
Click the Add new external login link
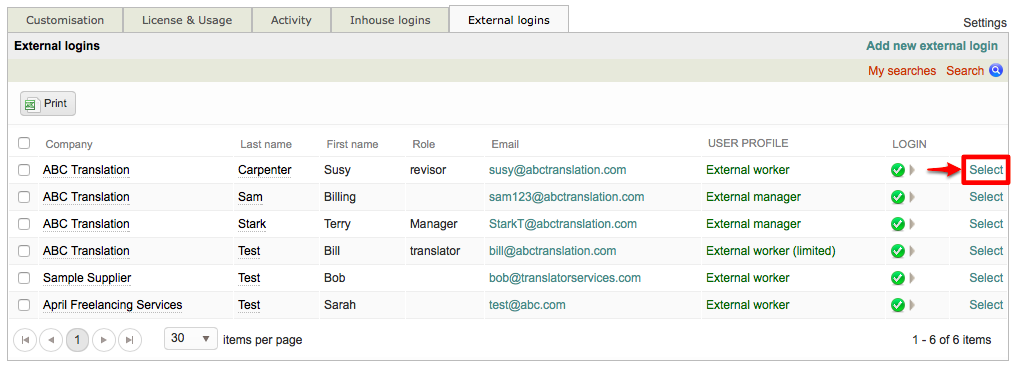click(932, 46)
